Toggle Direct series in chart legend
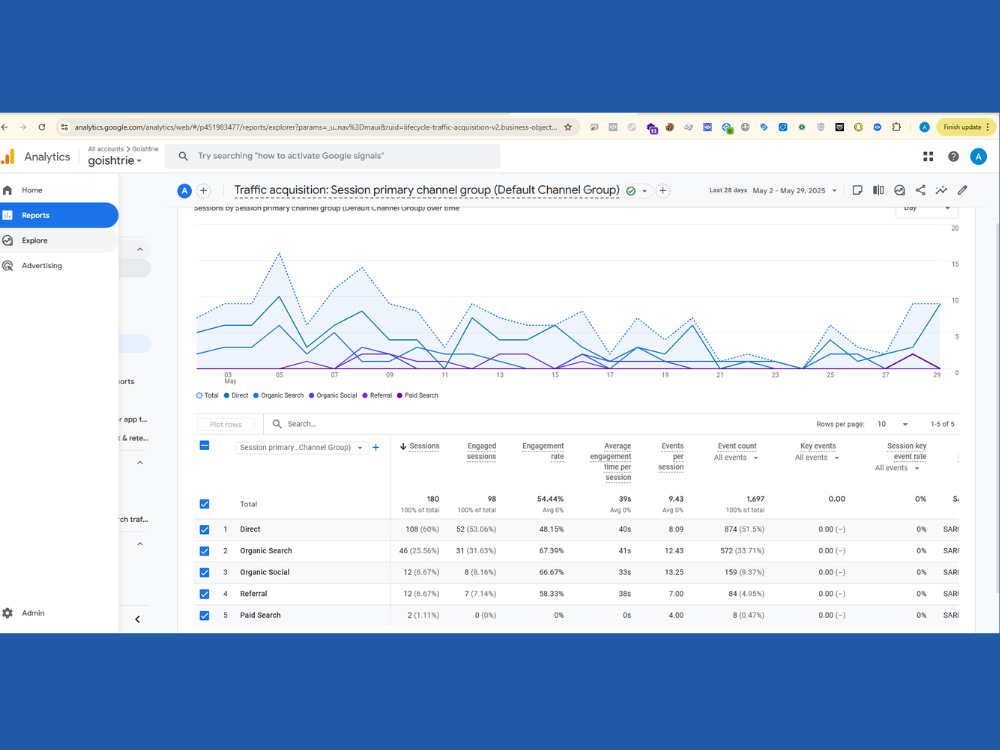Viewport: 1000px width, 750px height. click(235, 395)
